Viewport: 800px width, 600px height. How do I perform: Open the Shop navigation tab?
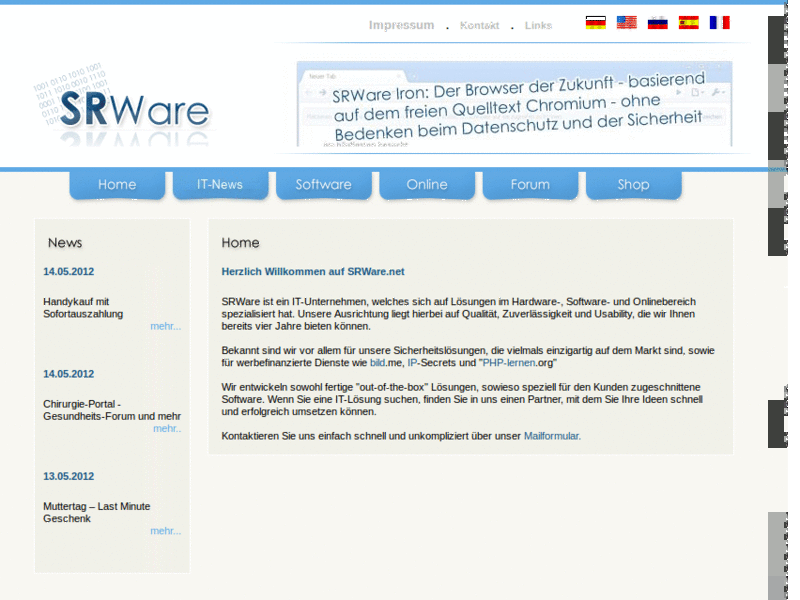[x=634, y=185]
